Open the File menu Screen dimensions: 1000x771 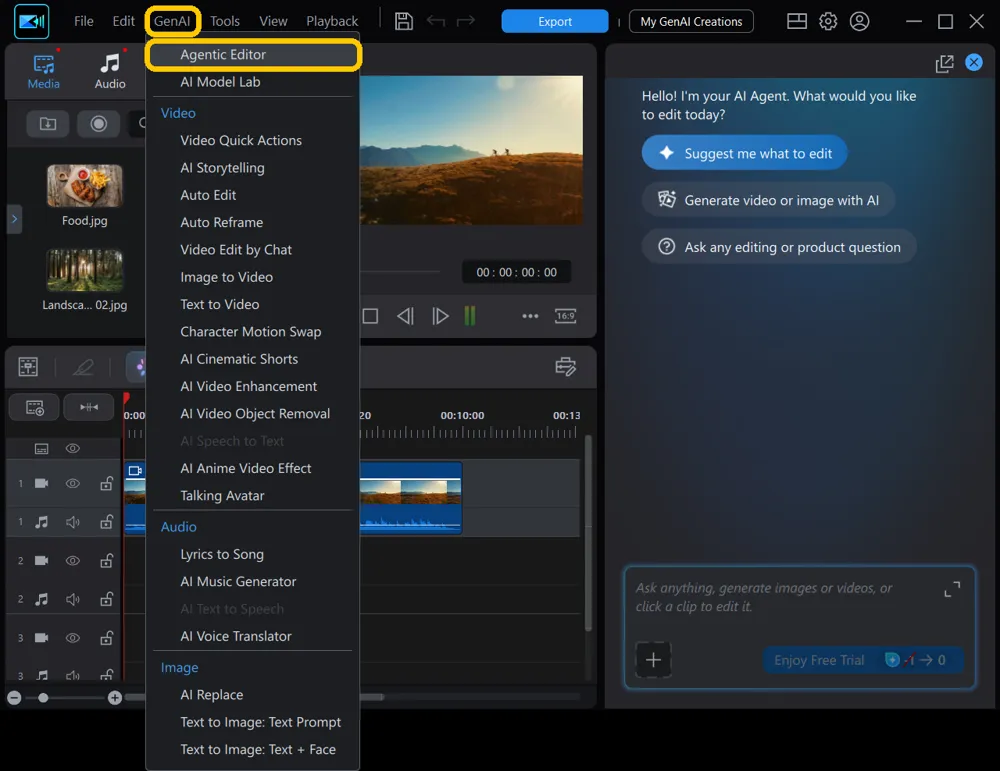[84, 21]
